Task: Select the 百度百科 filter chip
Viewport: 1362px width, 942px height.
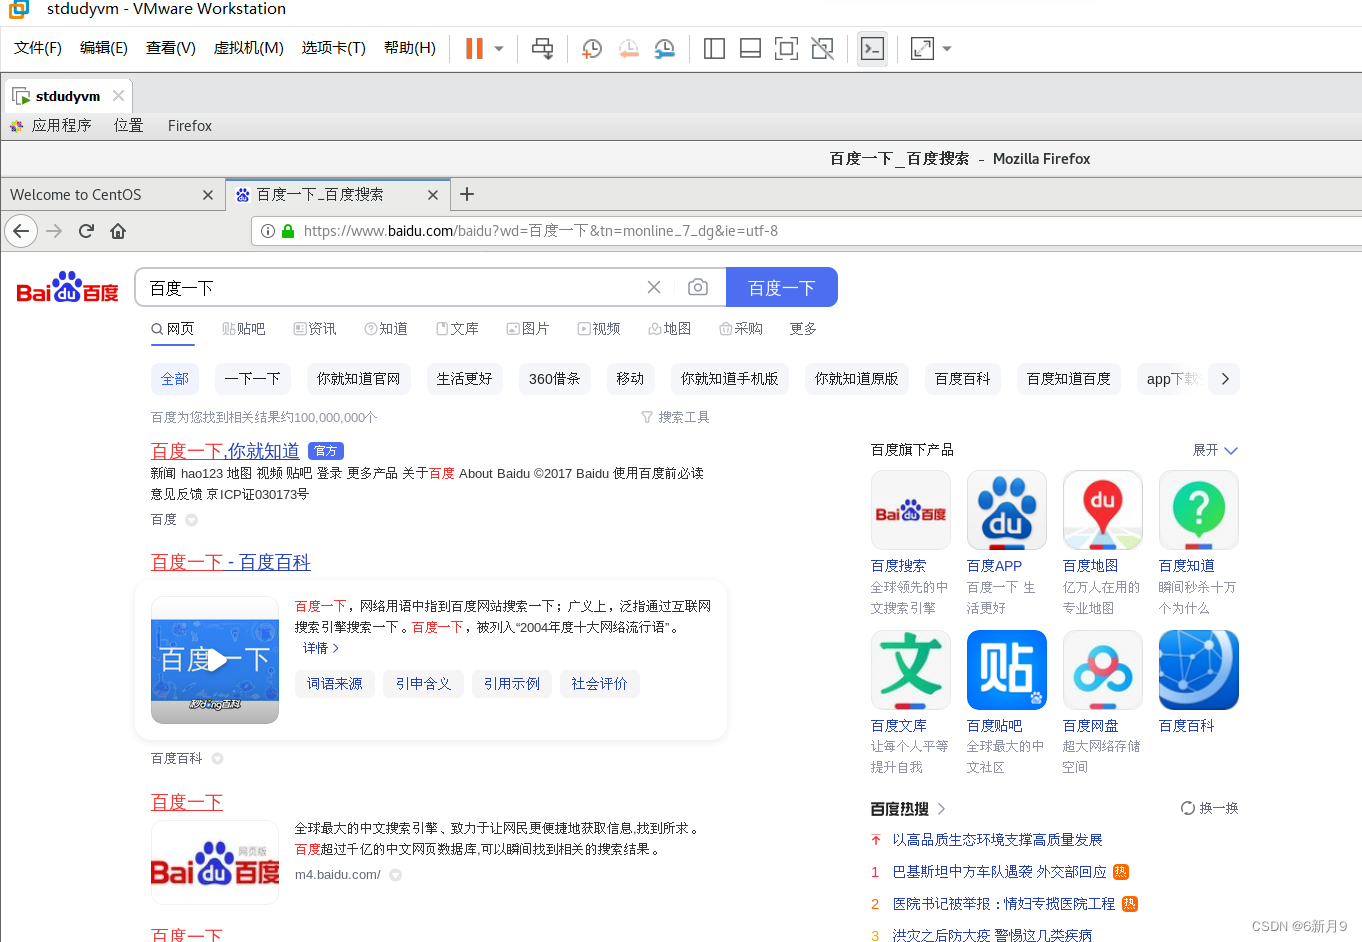Action: pyautogui.click(x=963, y=379)
